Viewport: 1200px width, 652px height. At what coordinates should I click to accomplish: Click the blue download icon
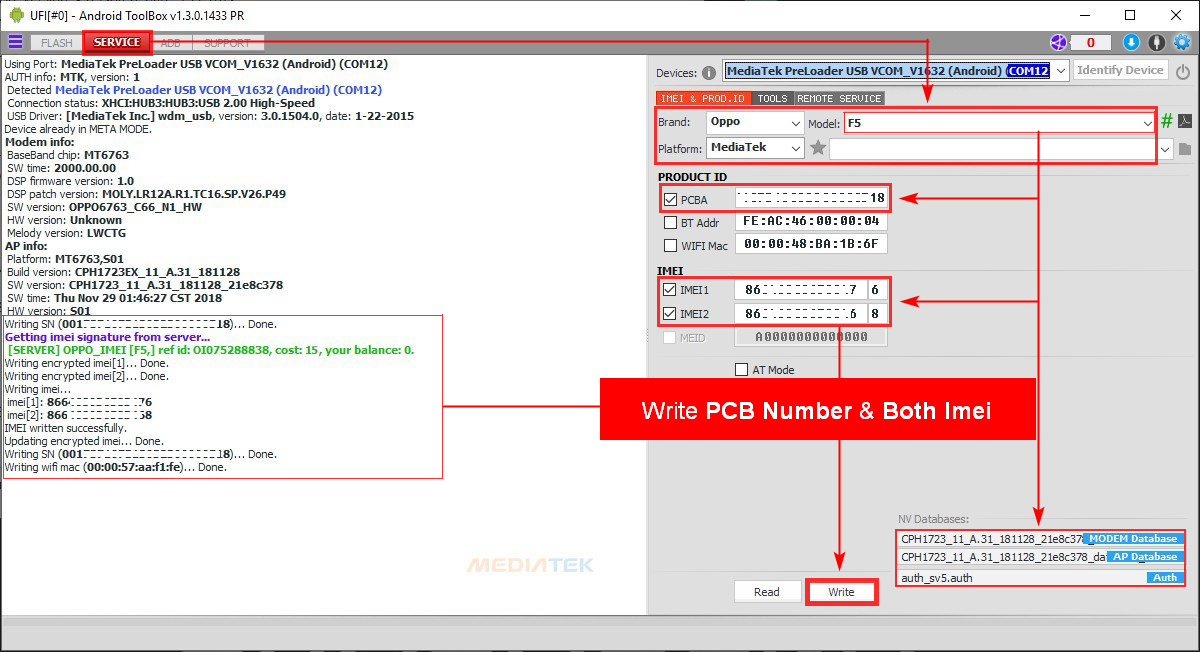1131,42
